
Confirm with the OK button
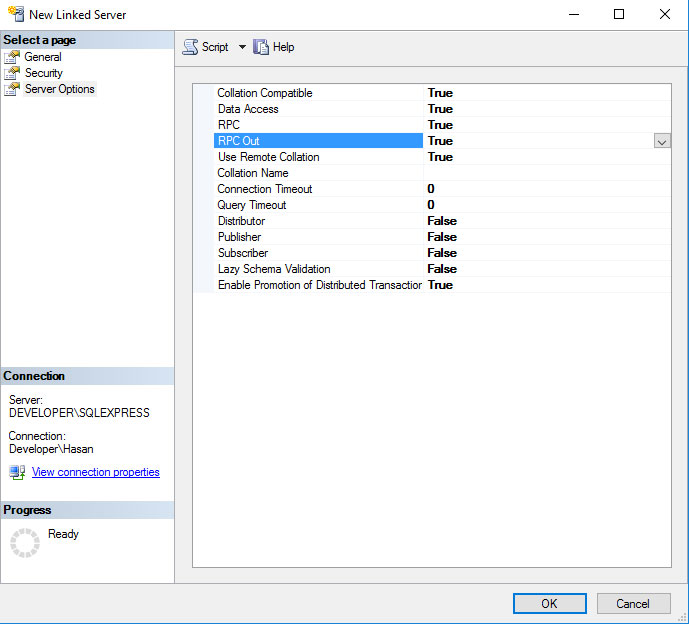549,603
